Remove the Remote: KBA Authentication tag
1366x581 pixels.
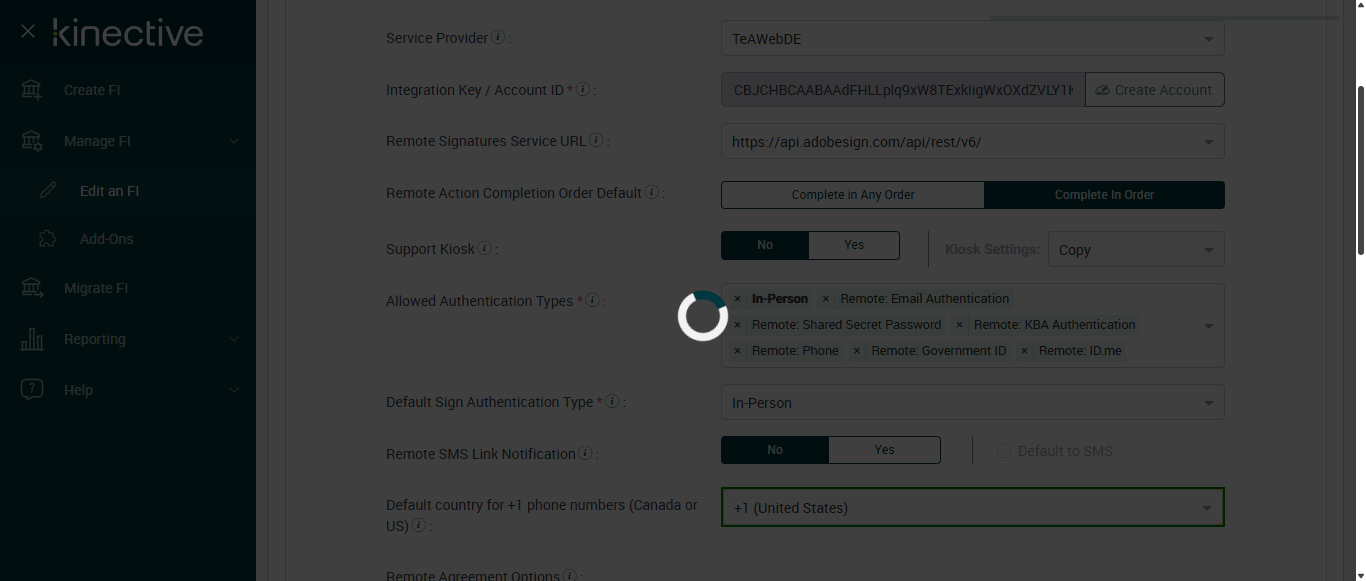coord(960,325)
